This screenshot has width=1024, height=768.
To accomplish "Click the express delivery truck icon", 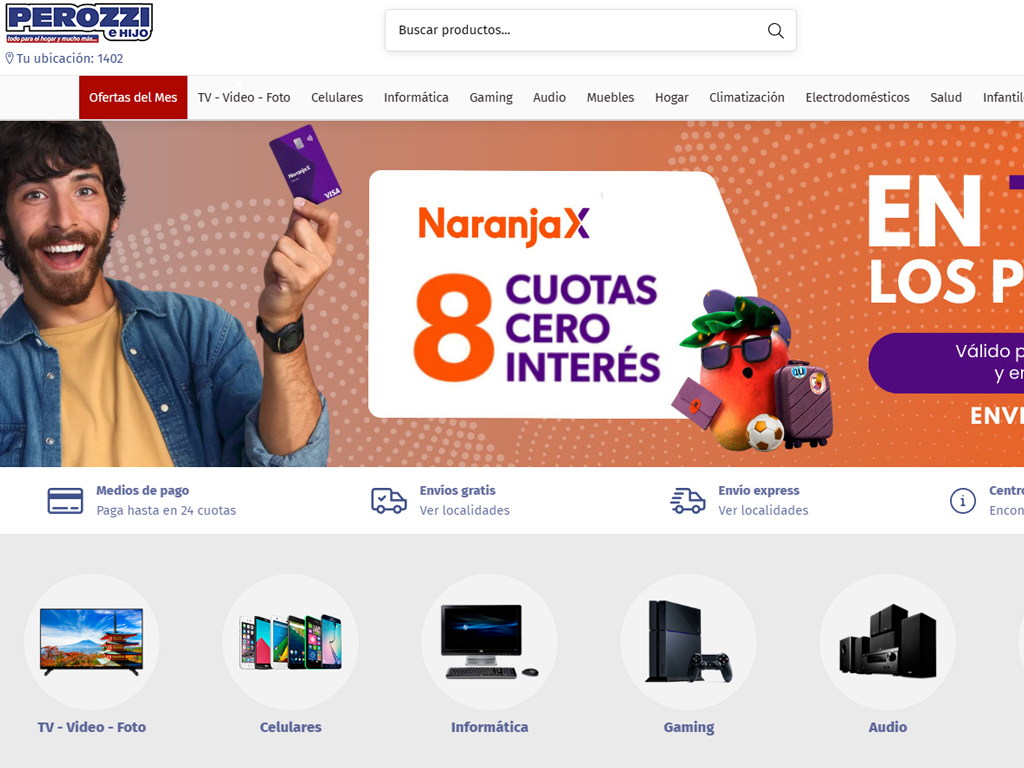I will pos(688,501).
